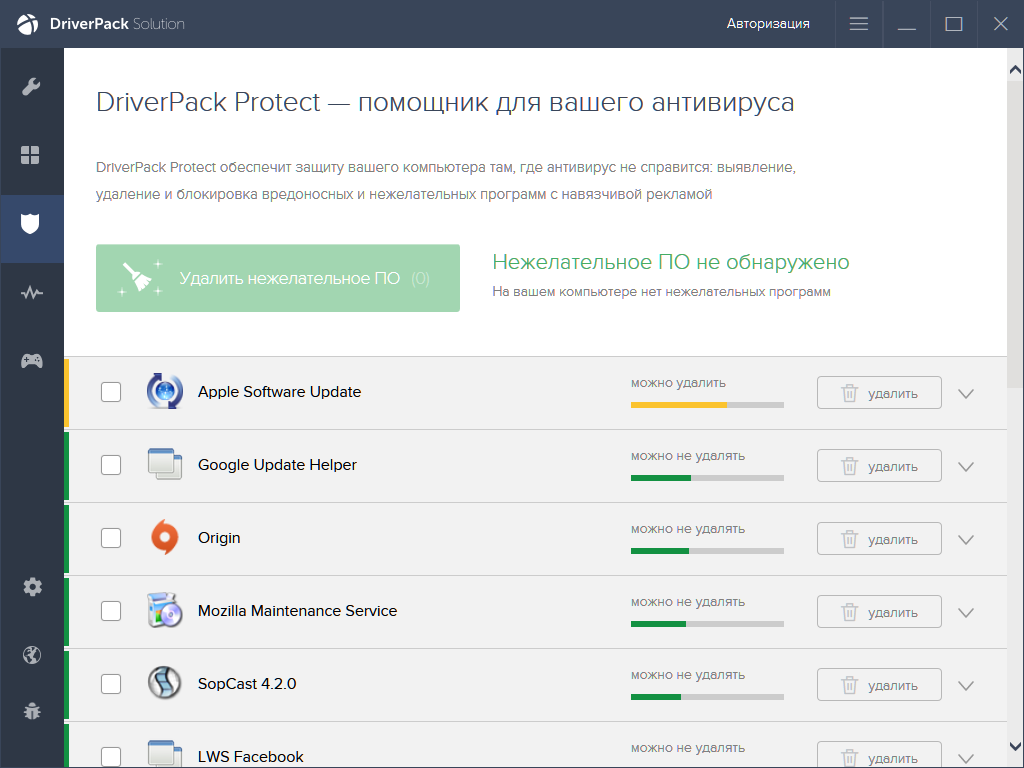The width and height of the screenshot is (1024, 768).
Task: Open the diagnostics pulse section in sidebar
Action: click(x=31, y=293)
